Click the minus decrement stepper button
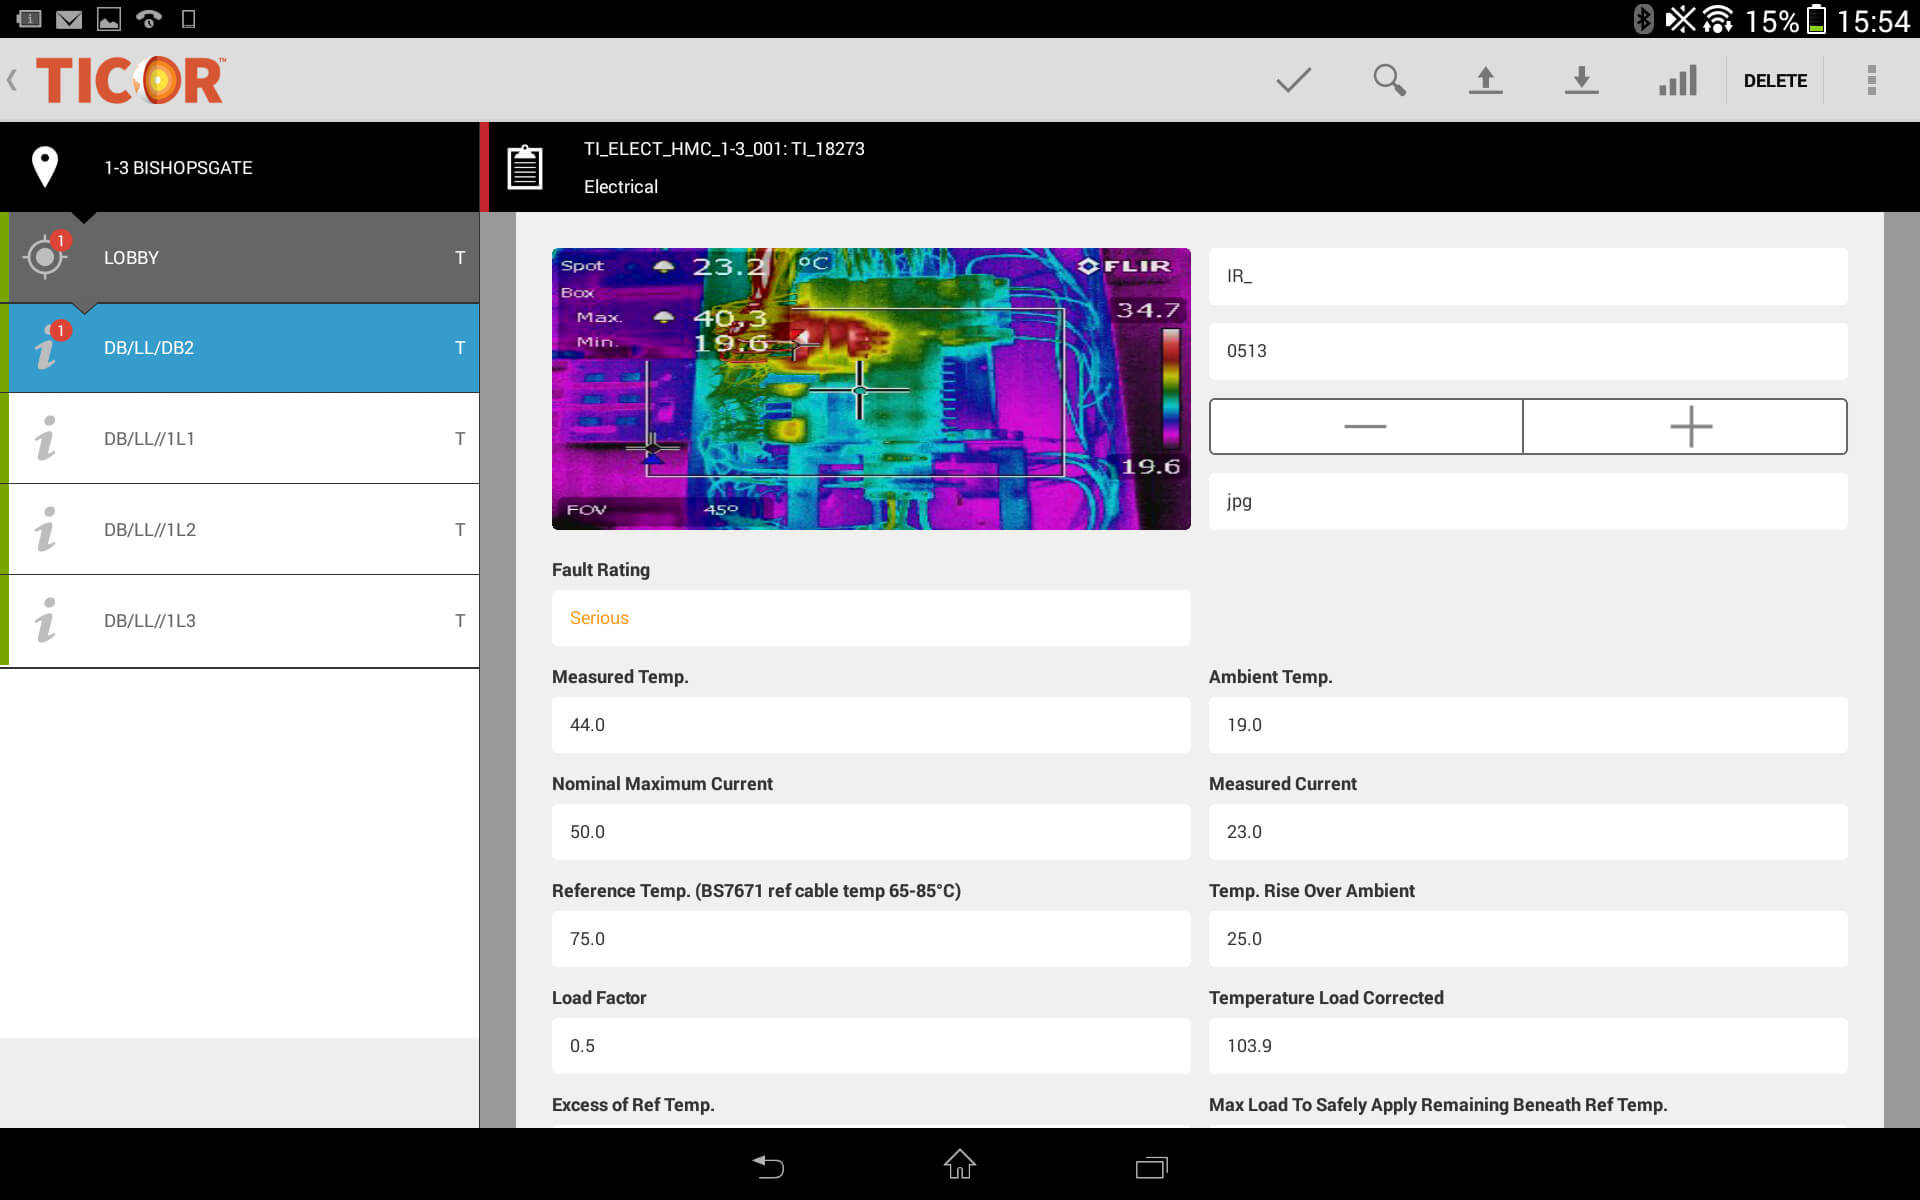 1367,427
